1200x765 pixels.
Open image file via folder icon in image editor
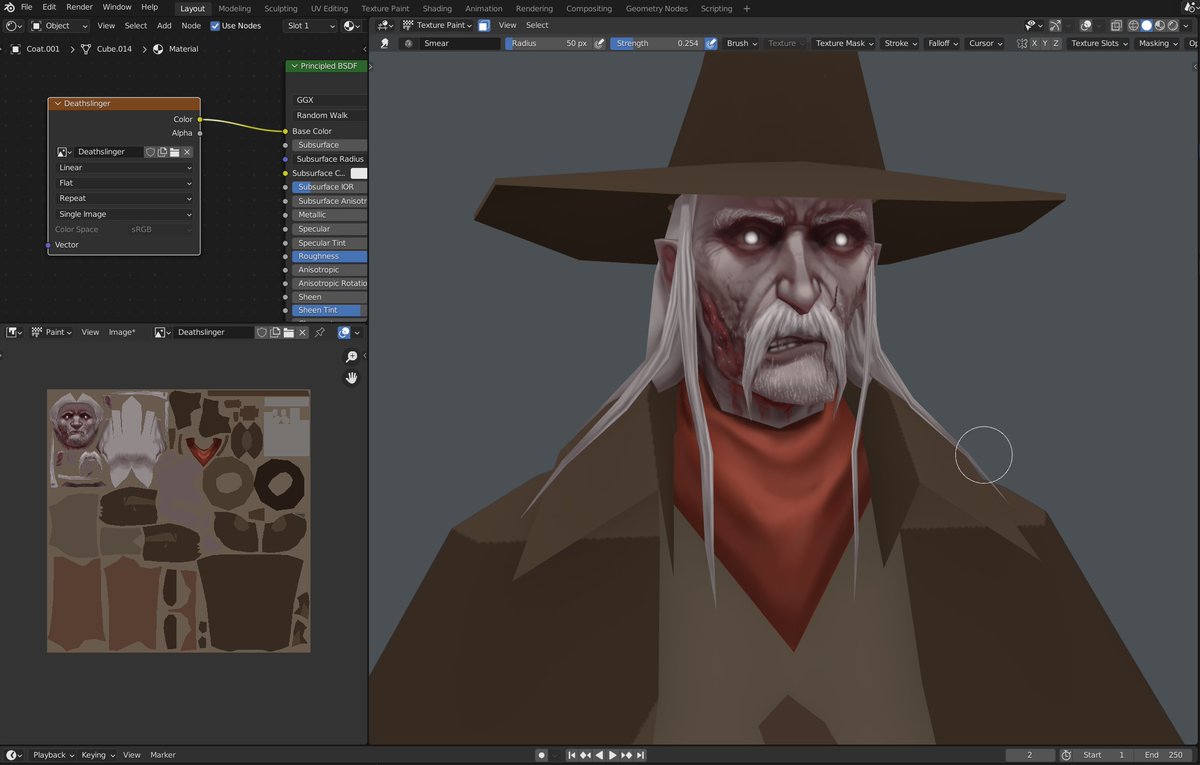coord(288,332)
